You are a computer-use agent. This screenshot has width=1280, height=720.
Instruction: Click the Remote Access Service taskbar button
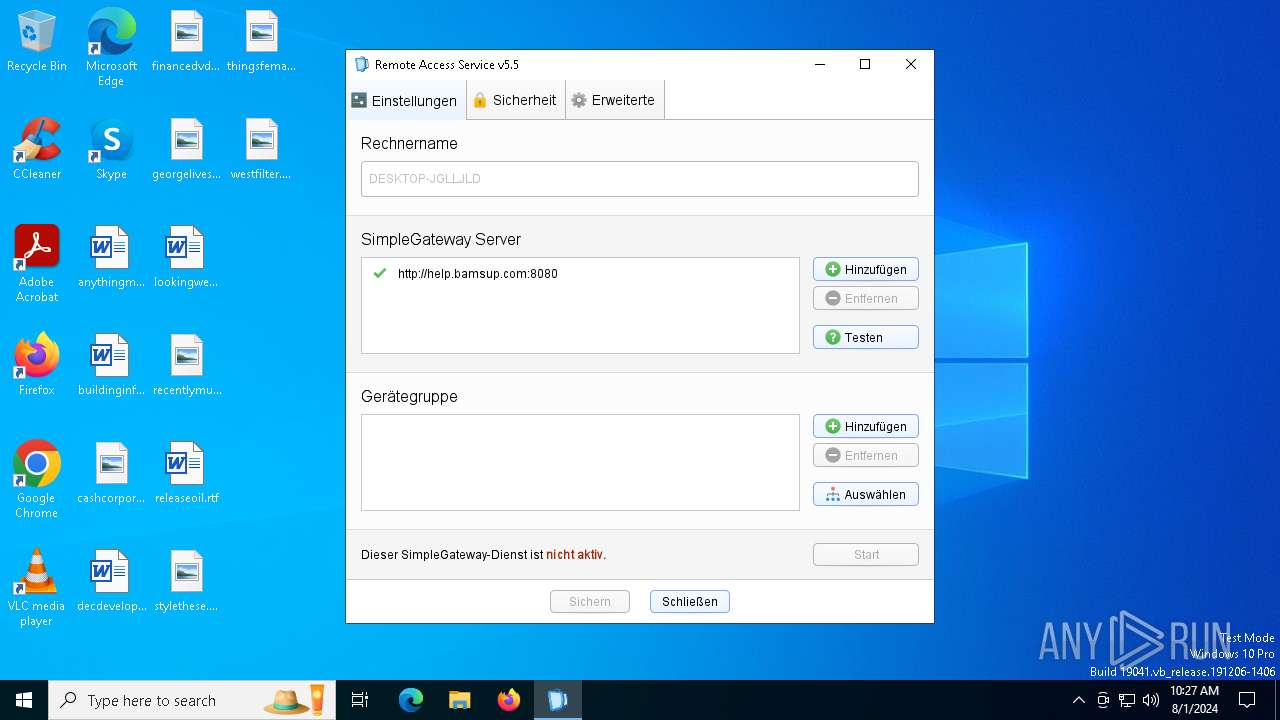(x=558, y=700)
